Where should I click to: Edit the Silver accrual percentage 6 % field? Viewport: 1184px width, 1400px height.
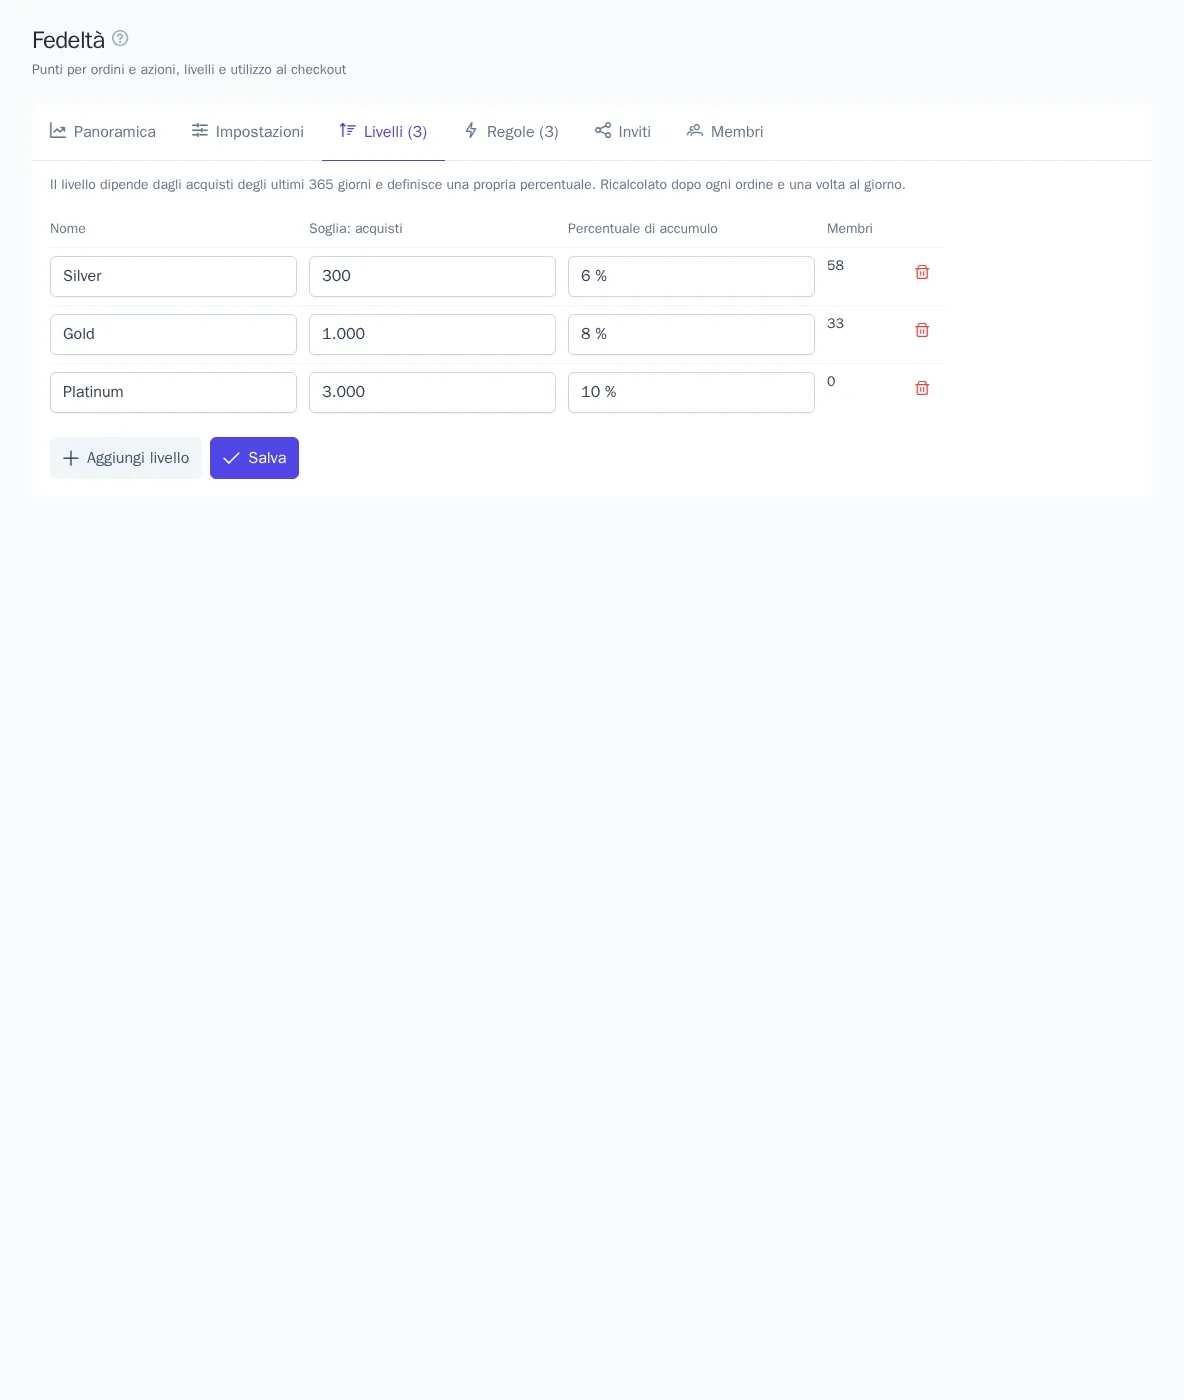pyautogui.click(x=691, y=276)
